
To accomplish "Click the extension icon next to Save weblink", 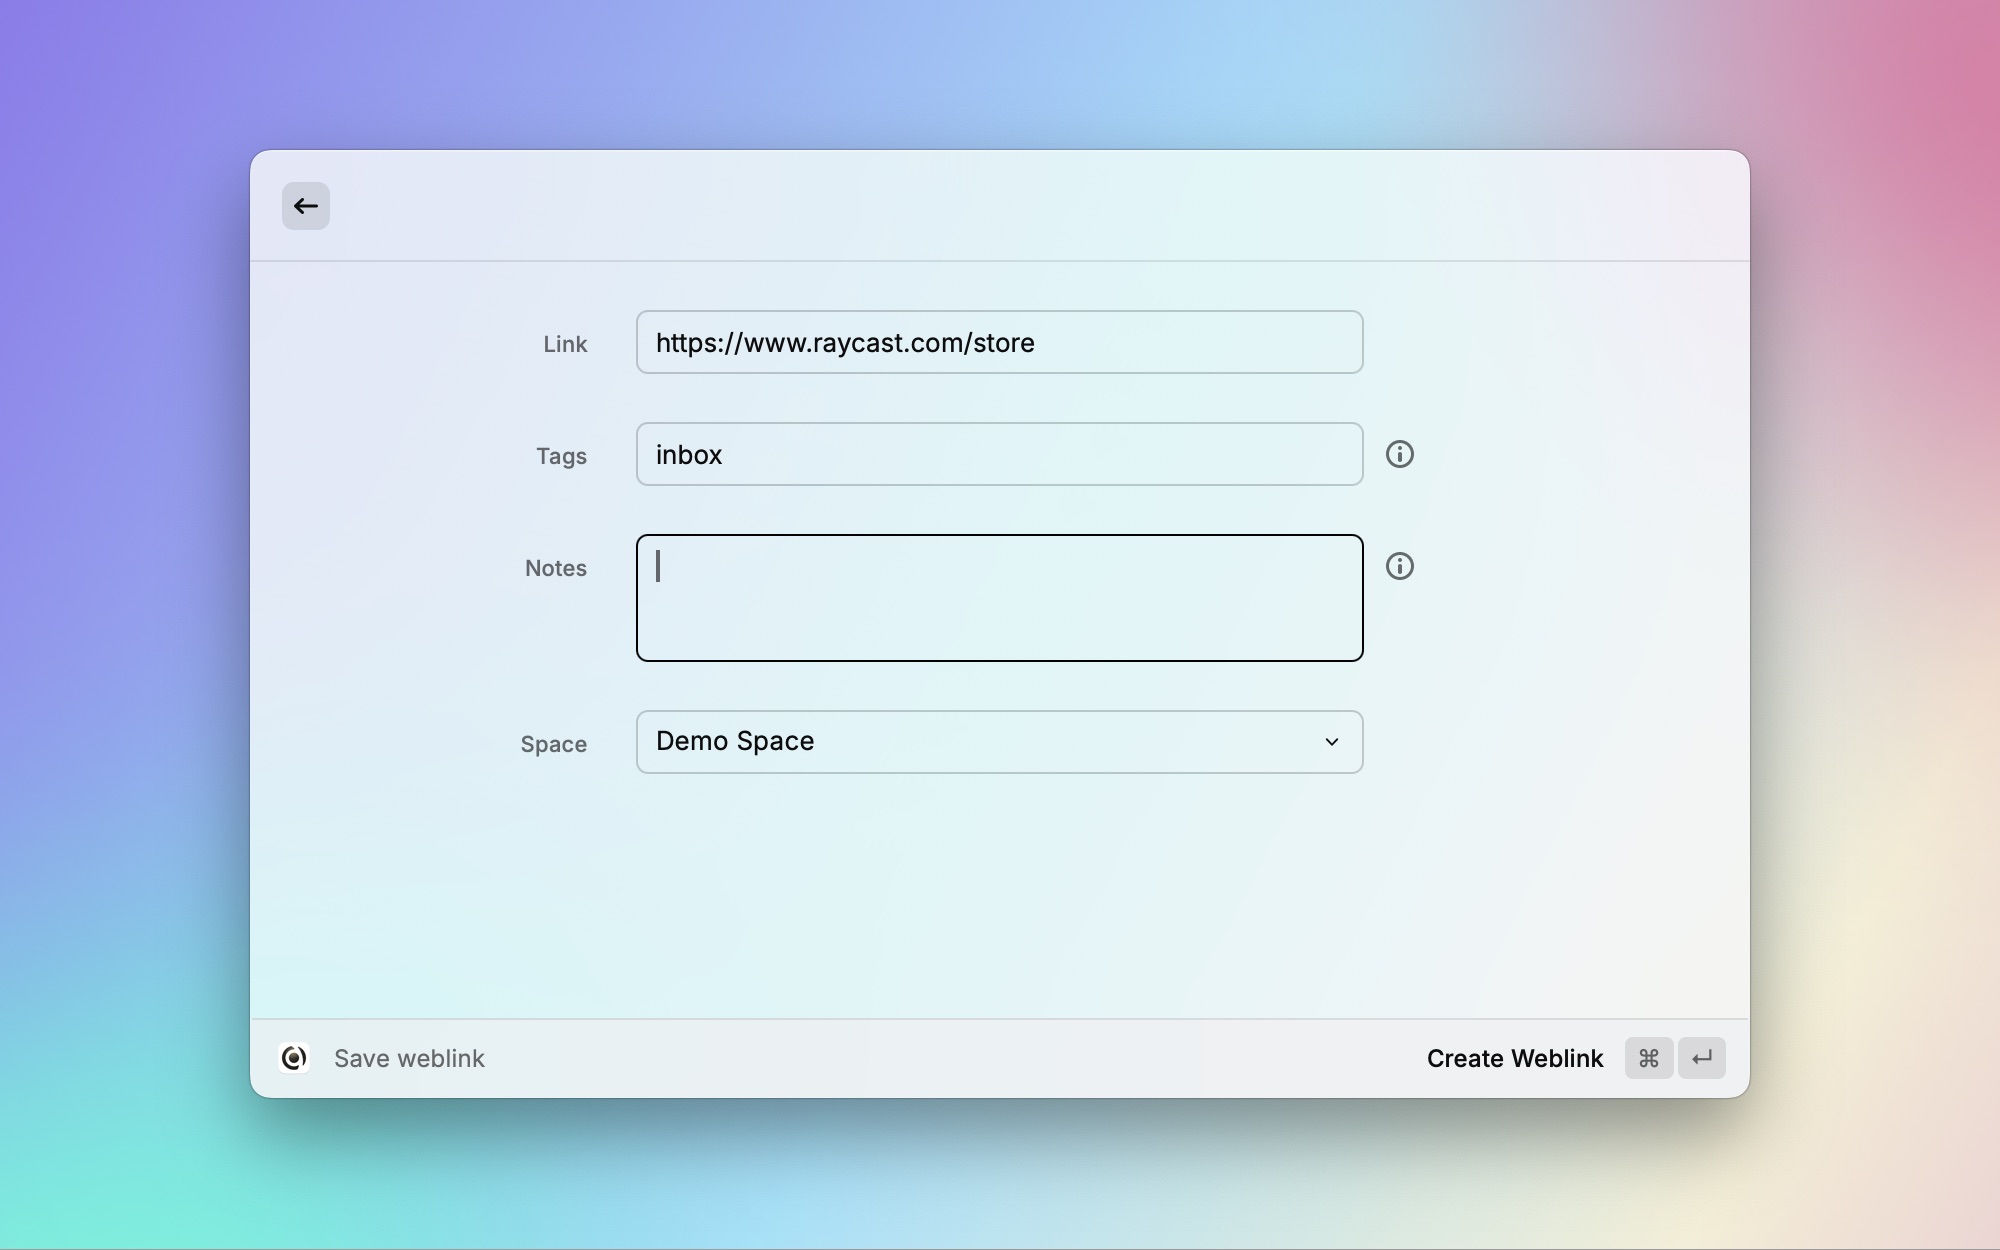I will pyautogui.click(x=294, y=1058).
